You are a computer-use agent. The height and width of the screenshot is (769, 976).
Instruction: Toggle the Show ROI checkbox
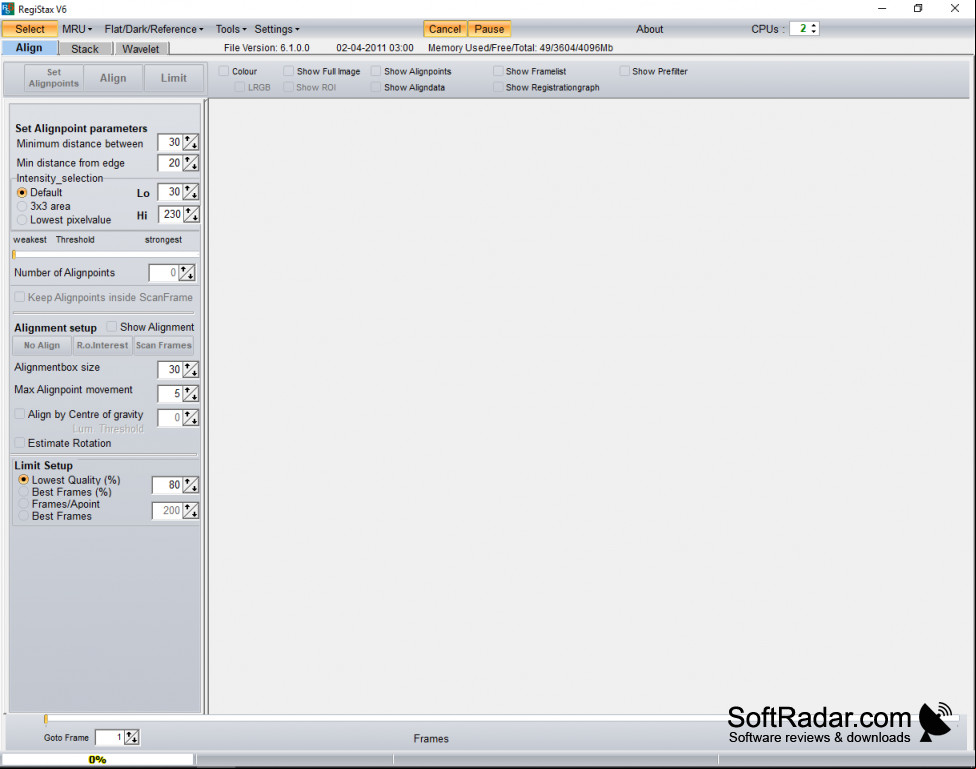point(288,87)
